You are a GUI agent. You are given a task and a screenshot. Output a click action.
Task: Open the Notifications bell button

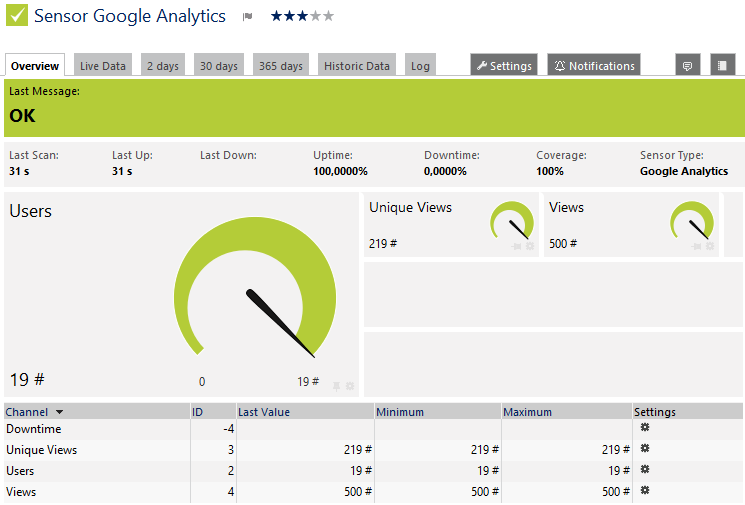[594, 66]
